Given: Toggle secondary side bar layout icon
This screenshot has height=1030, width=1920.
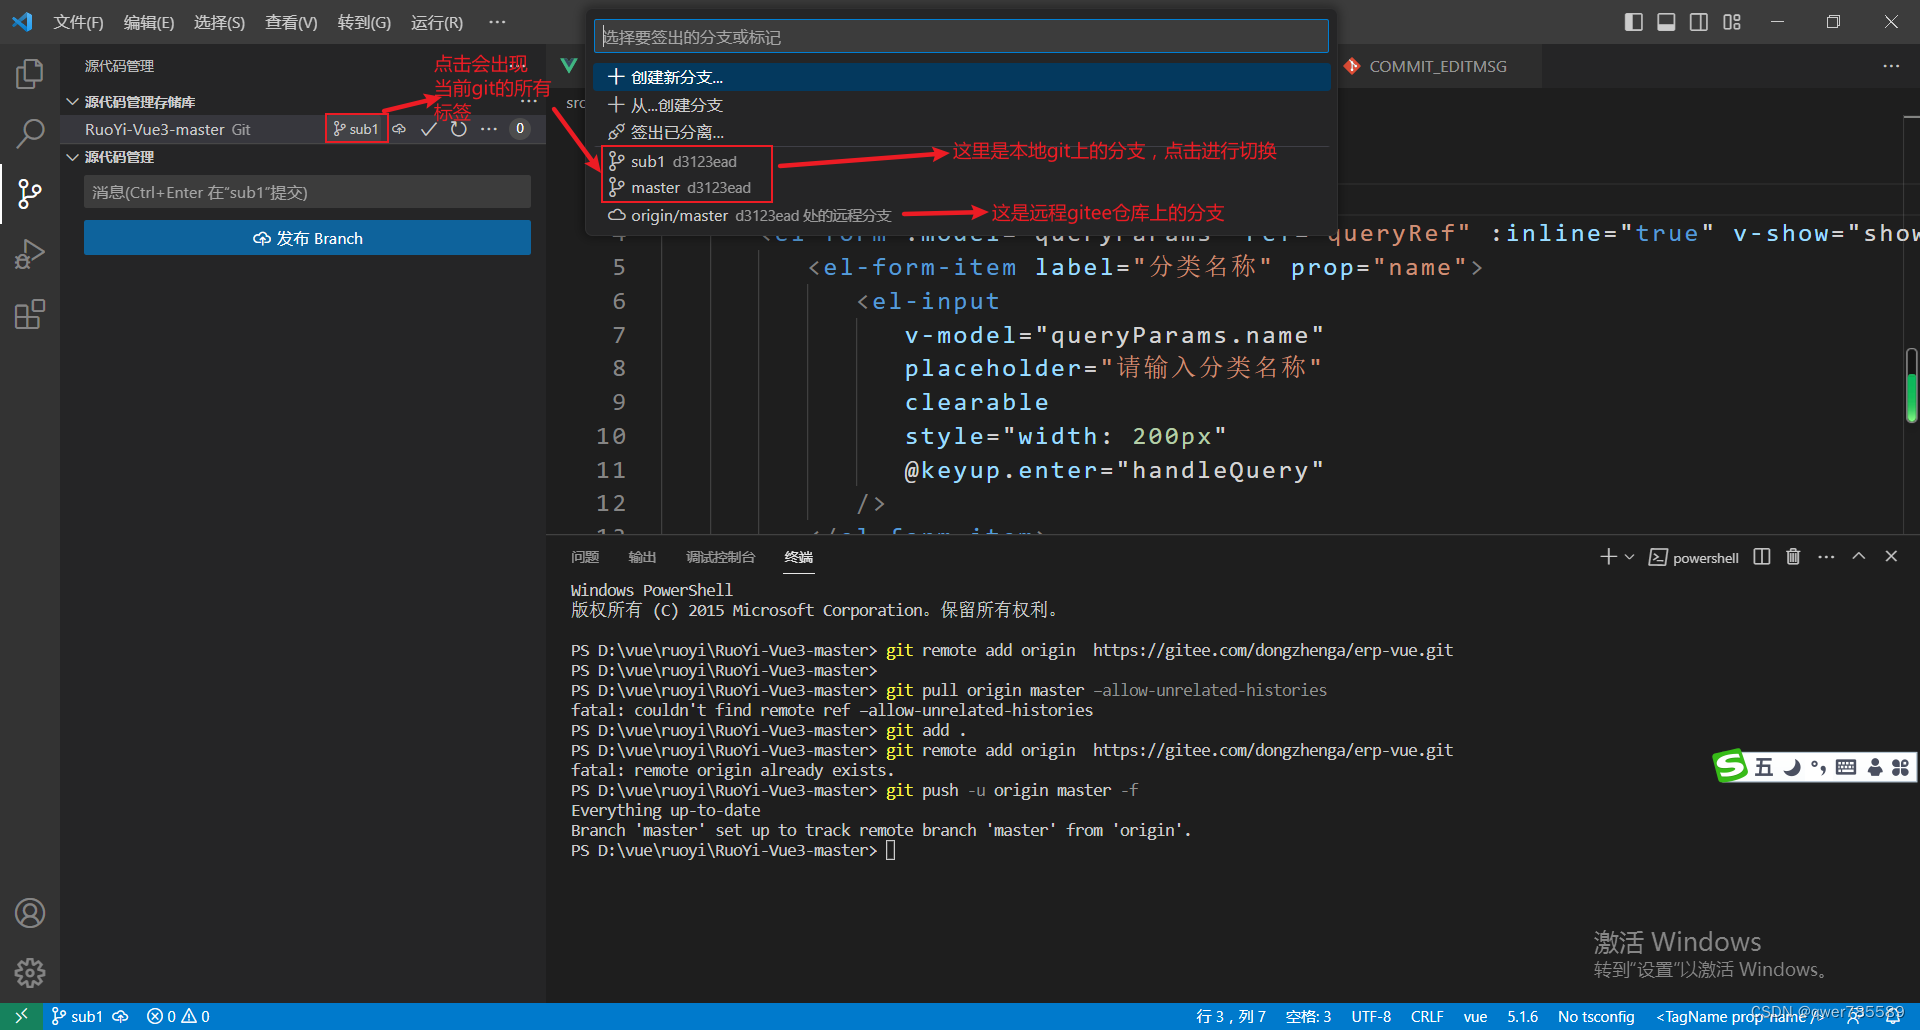Looking at the screenshot, I should point(1699,22).
